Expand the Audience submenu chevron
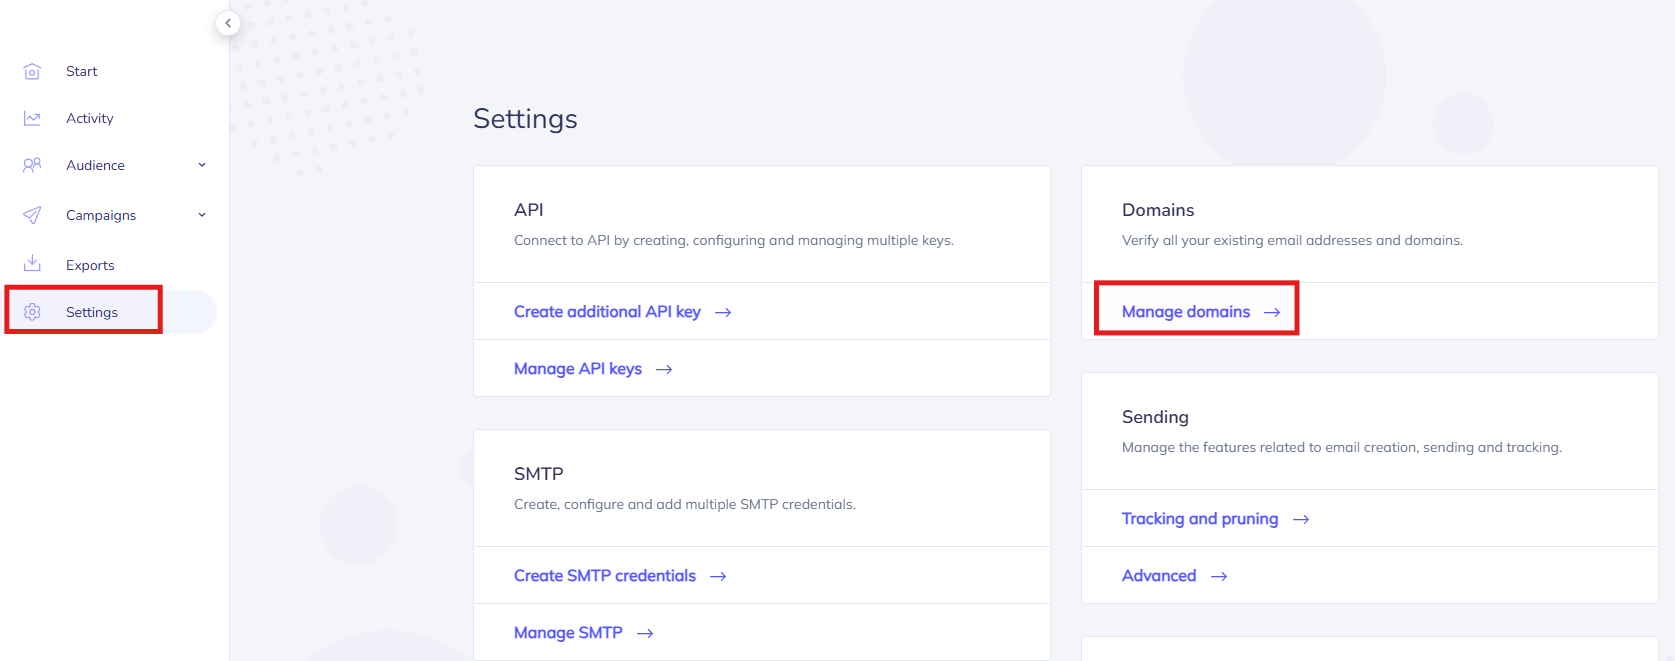Viewport: 1675px width, 661px height. point(202,165)
